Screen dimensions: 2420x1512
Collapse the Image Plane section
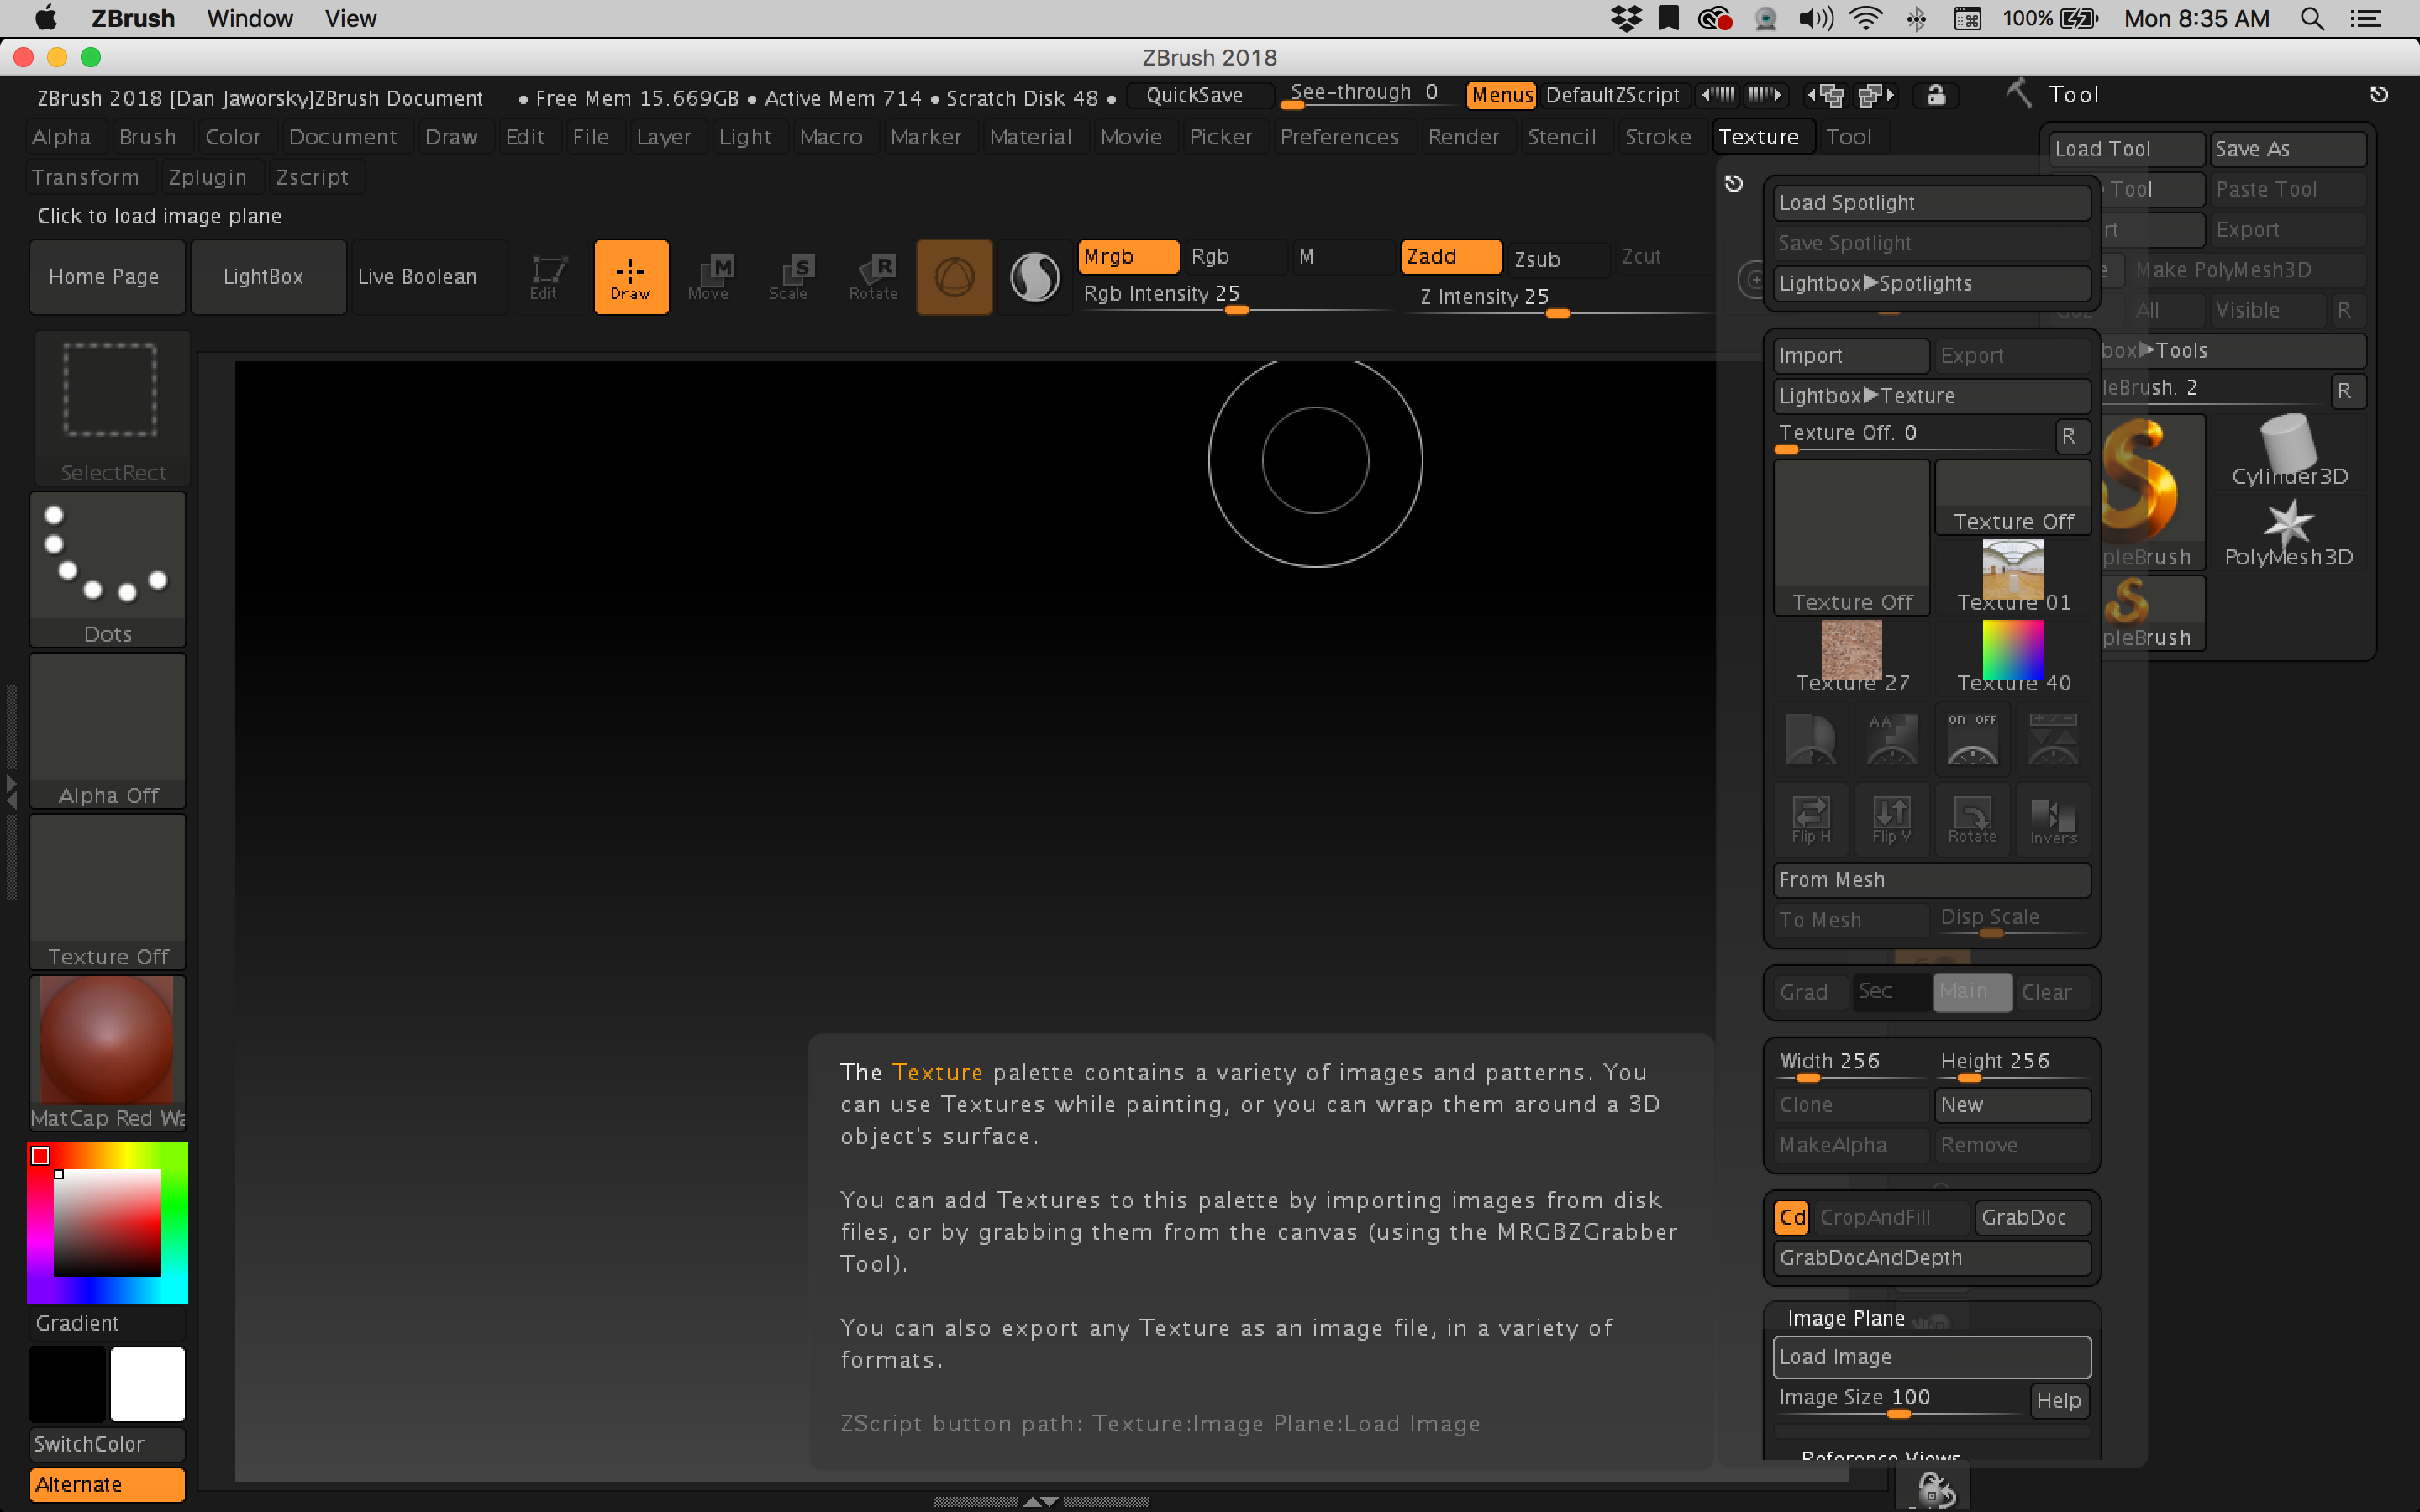click(1846, 1319)
